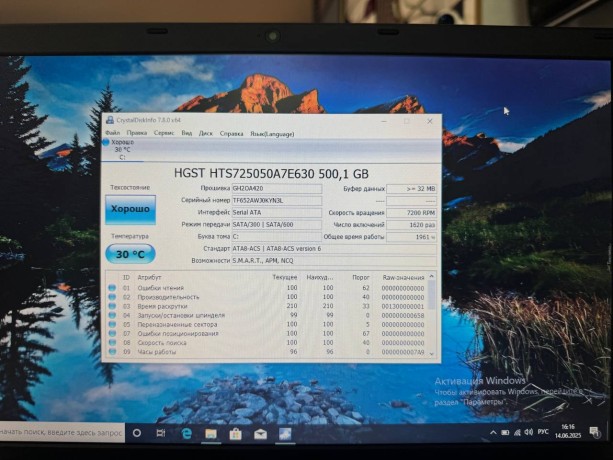
Task: Select the Переназначенные сектора attribute text
Action: (x=177, y=325)
